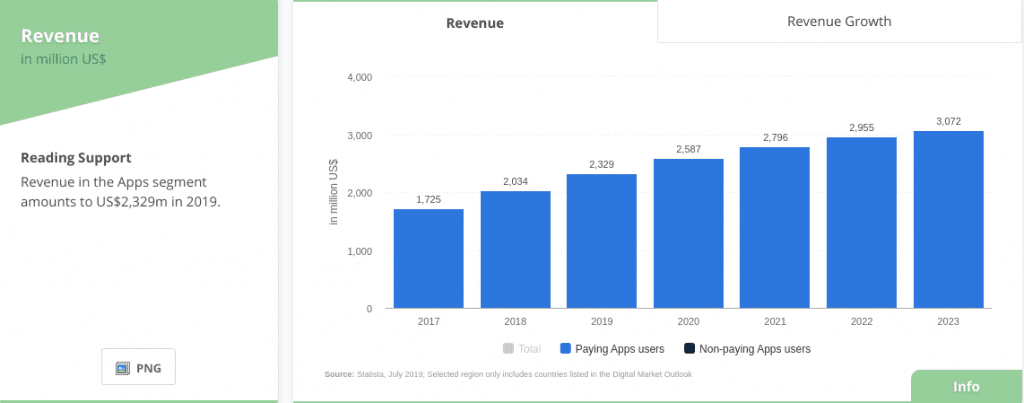Click the blue Paying Apps users swatch
The width and height of the screenshot is (1024, 403).
click(565, 349)
